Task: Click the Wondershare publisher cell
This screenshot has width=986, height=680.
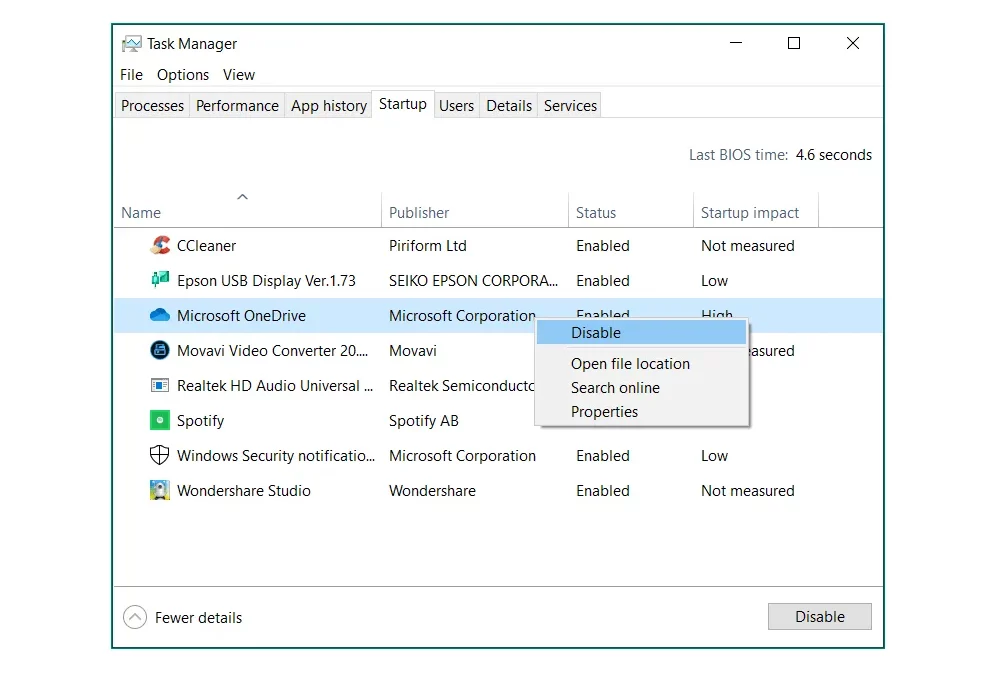Action: pyautogui.click(x=432, y=491)
